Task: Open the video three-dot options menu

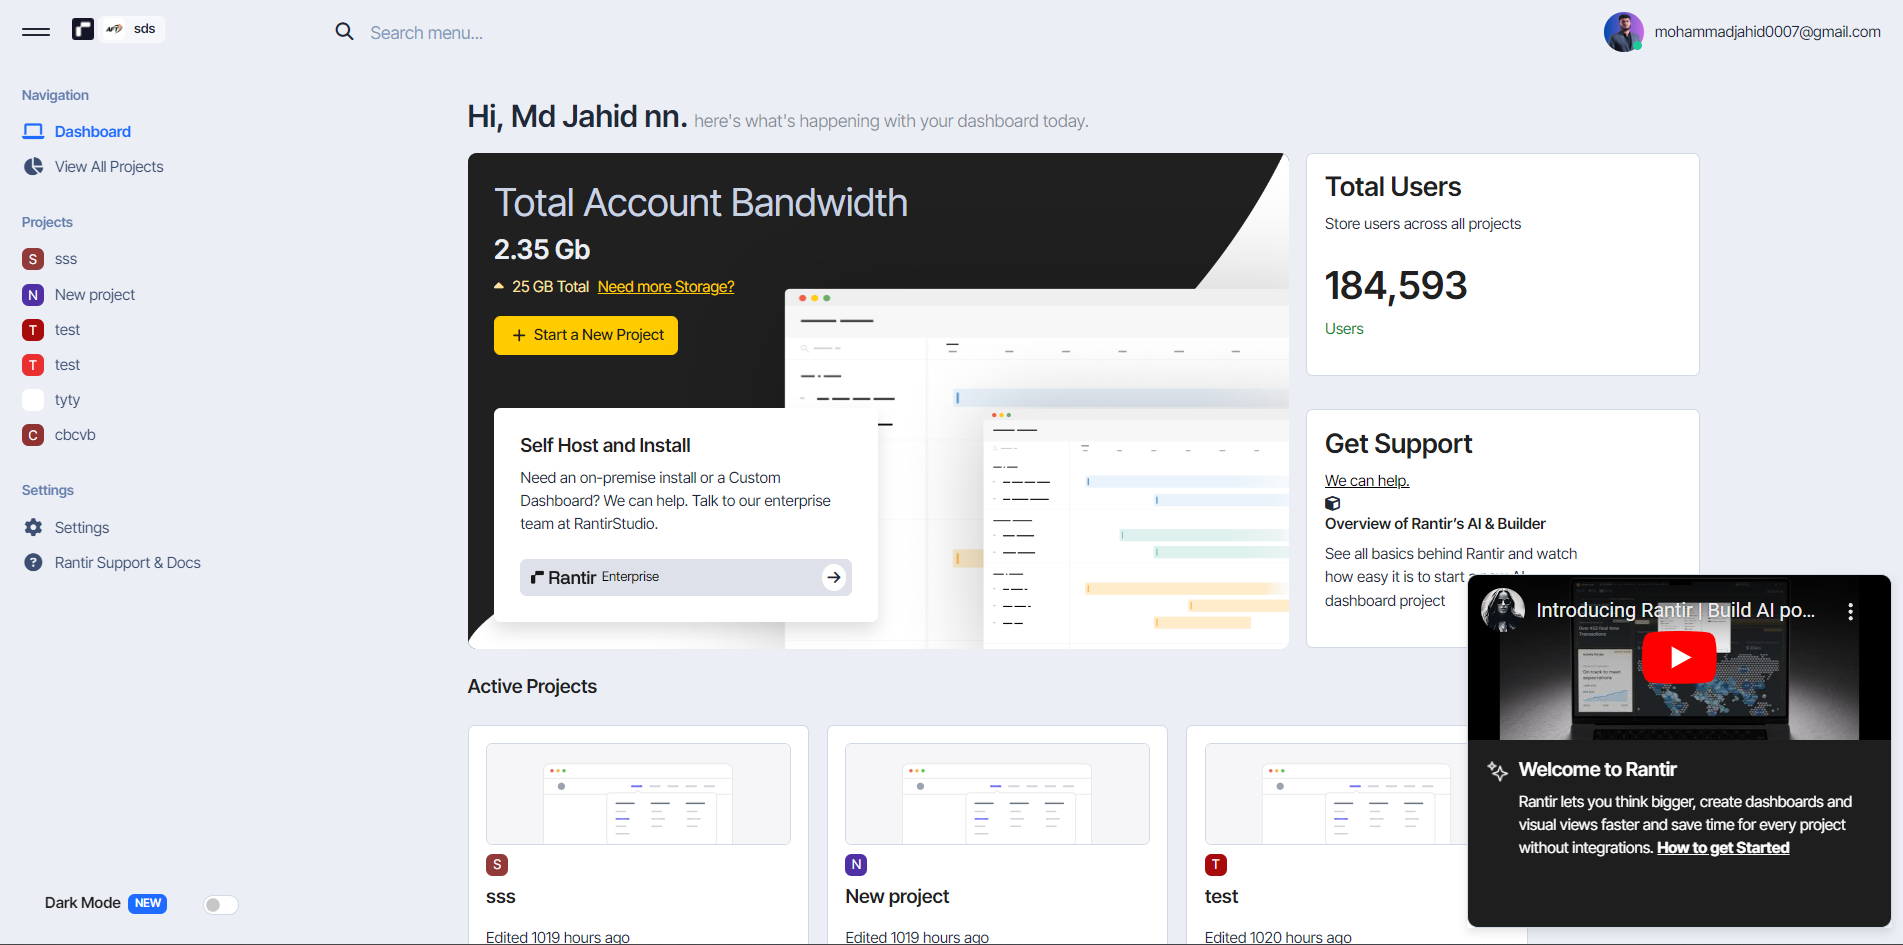Action: coord(1850,611)
